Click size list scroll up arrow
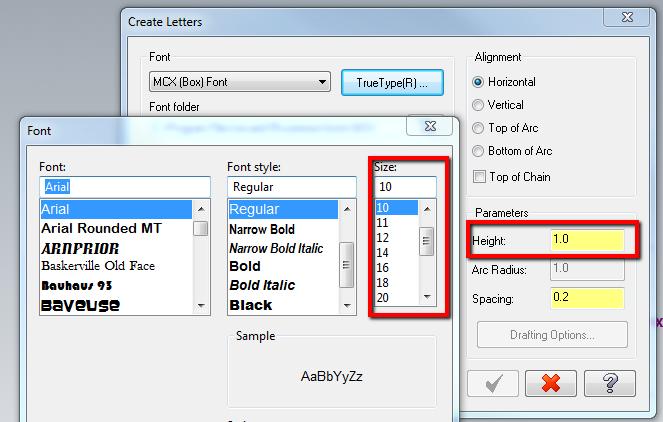Screen dimensions: 663x422 pyautogui.click(x=427, y=209)
